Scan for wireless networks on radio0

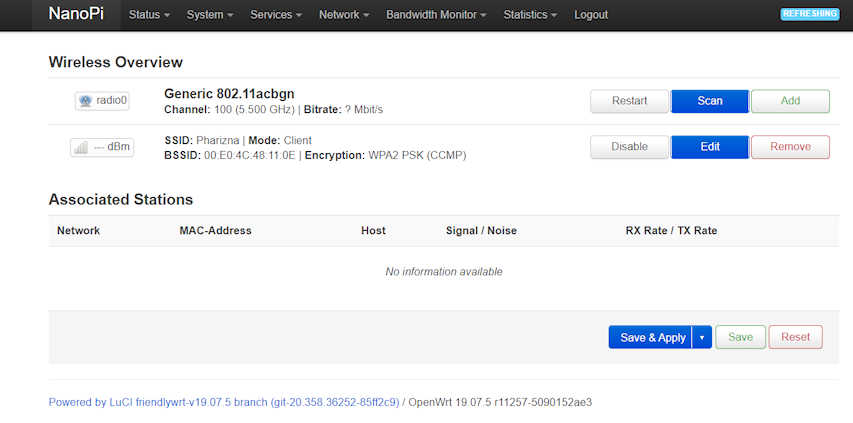pos(710,101)
